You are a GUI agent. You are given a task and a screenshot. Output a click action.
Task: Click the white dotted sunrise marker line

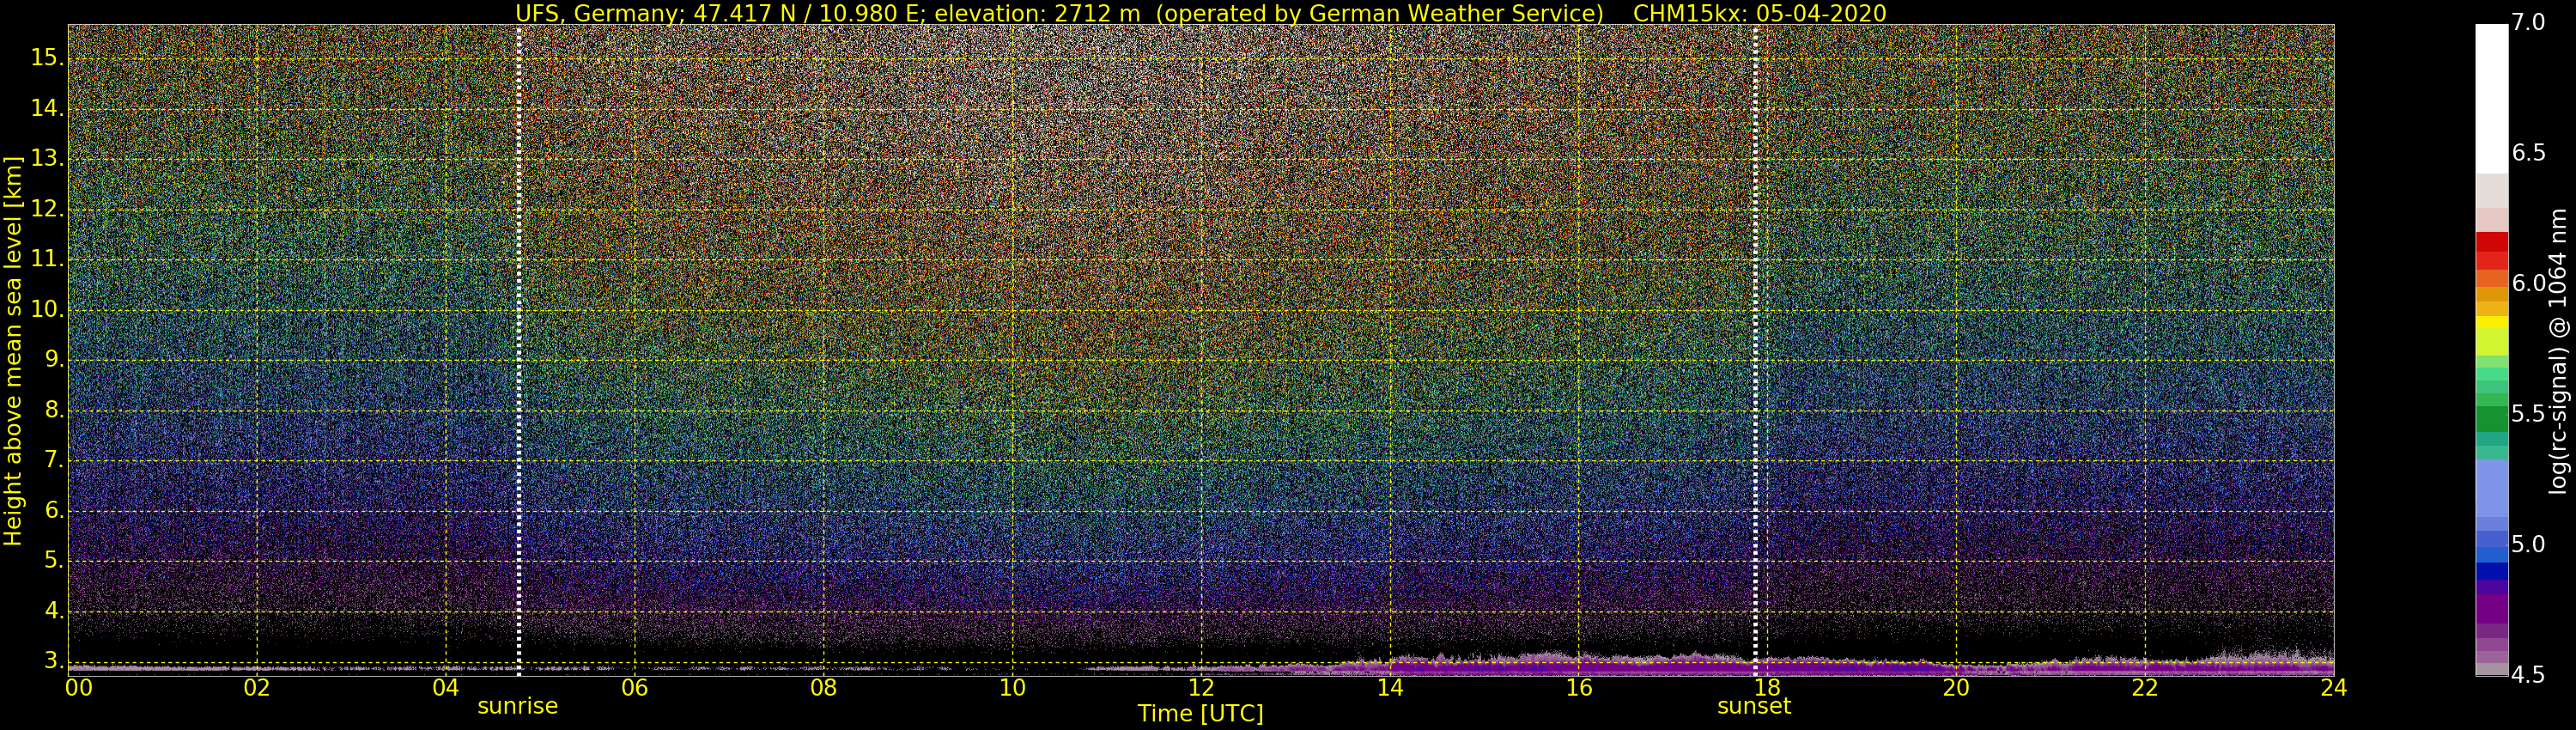pos(519,350)
